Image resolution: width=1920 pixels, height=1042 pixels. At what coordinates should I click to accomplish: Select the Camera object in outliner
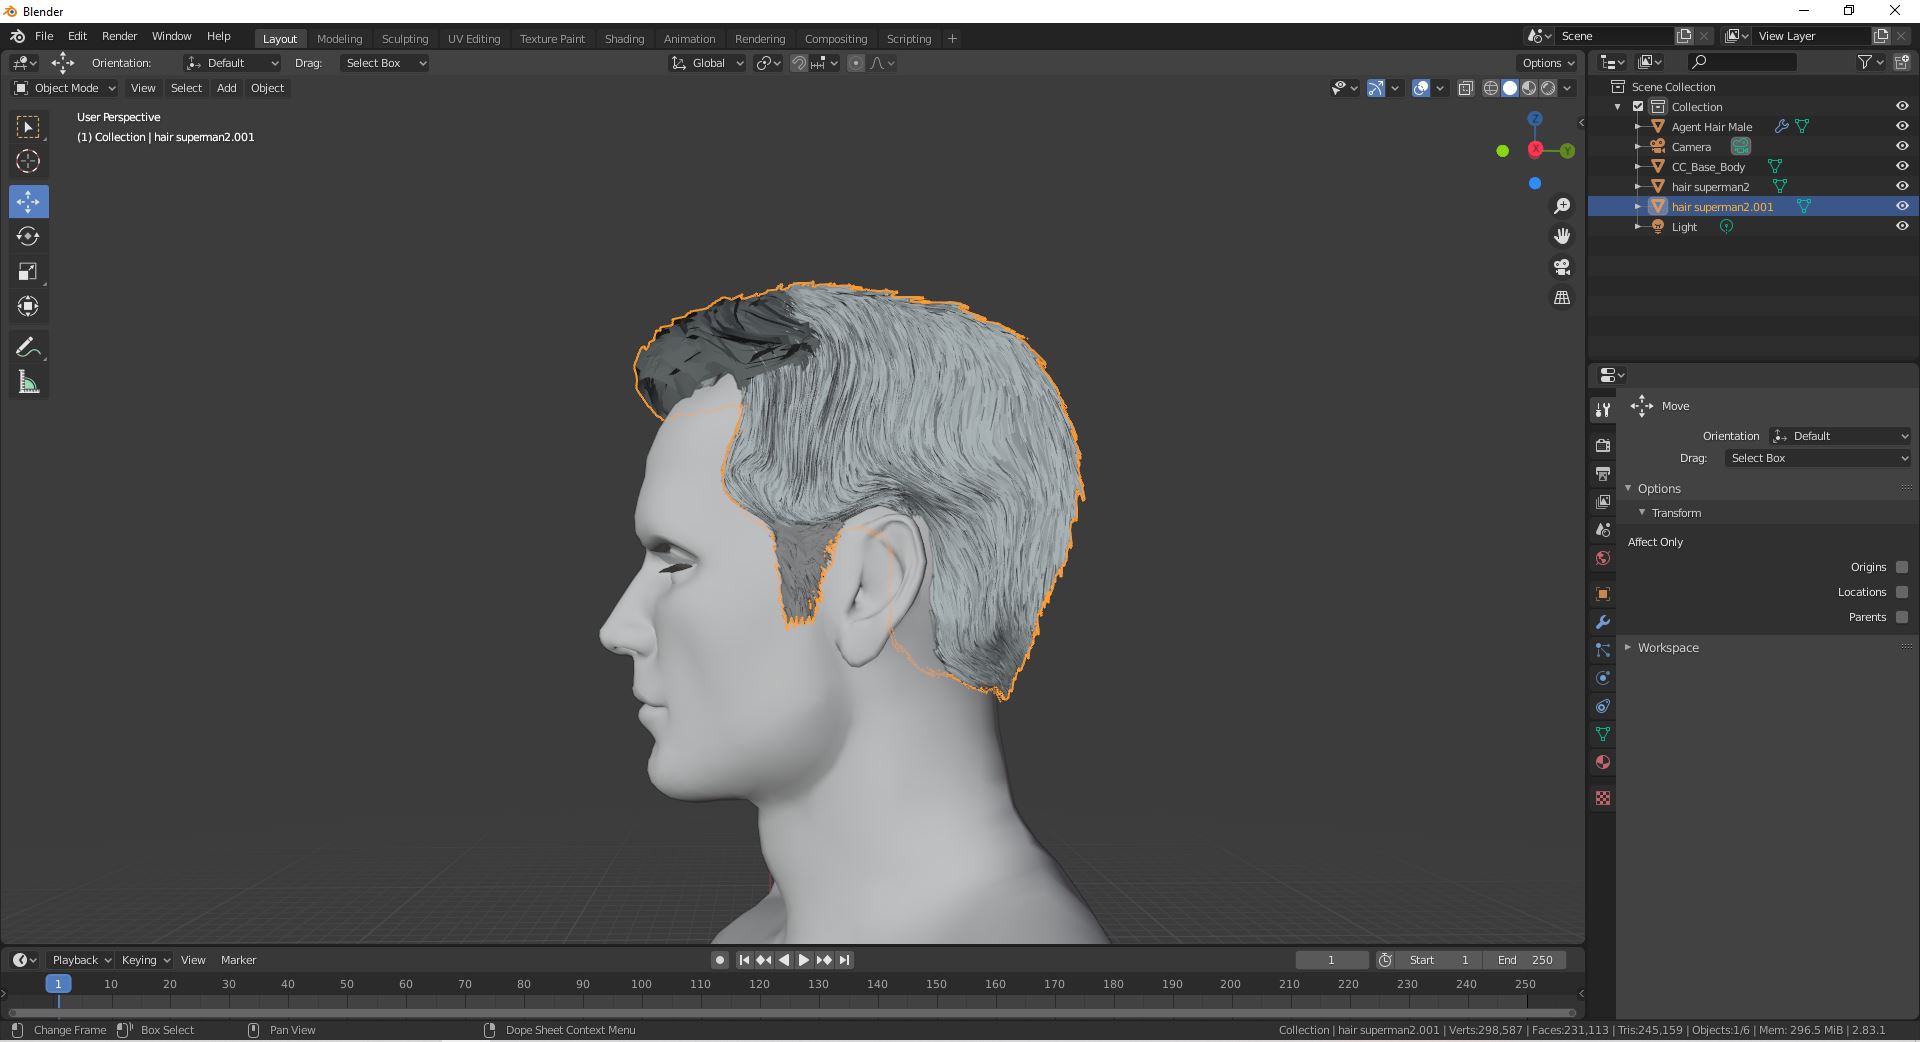[1691, 147]
